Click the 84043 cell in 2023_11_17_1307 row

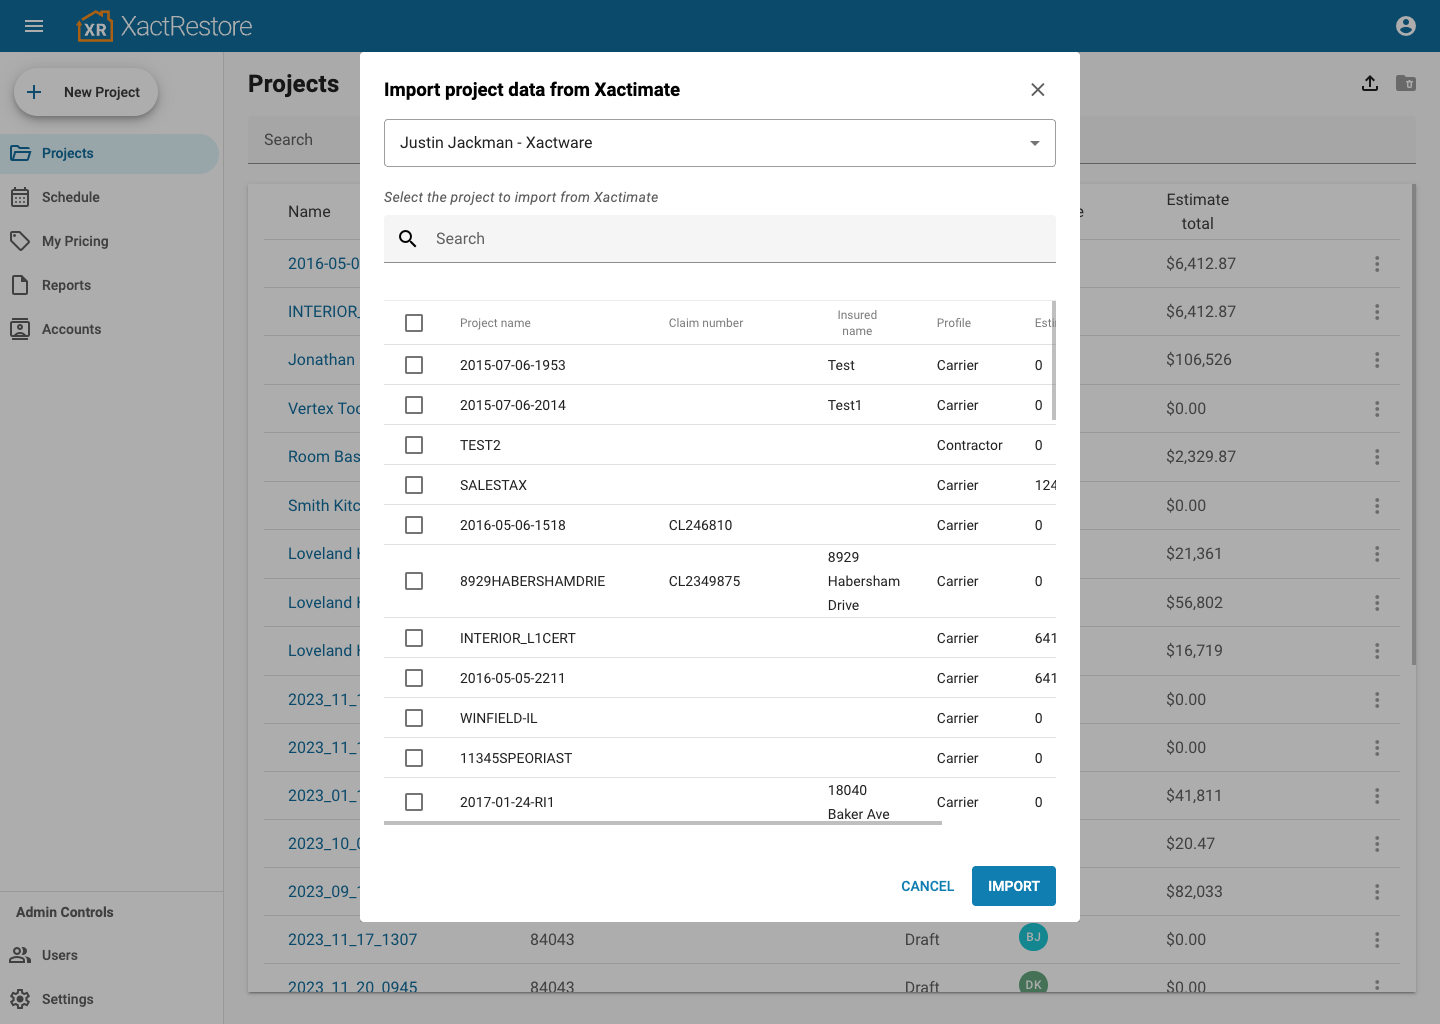[552, 940]
